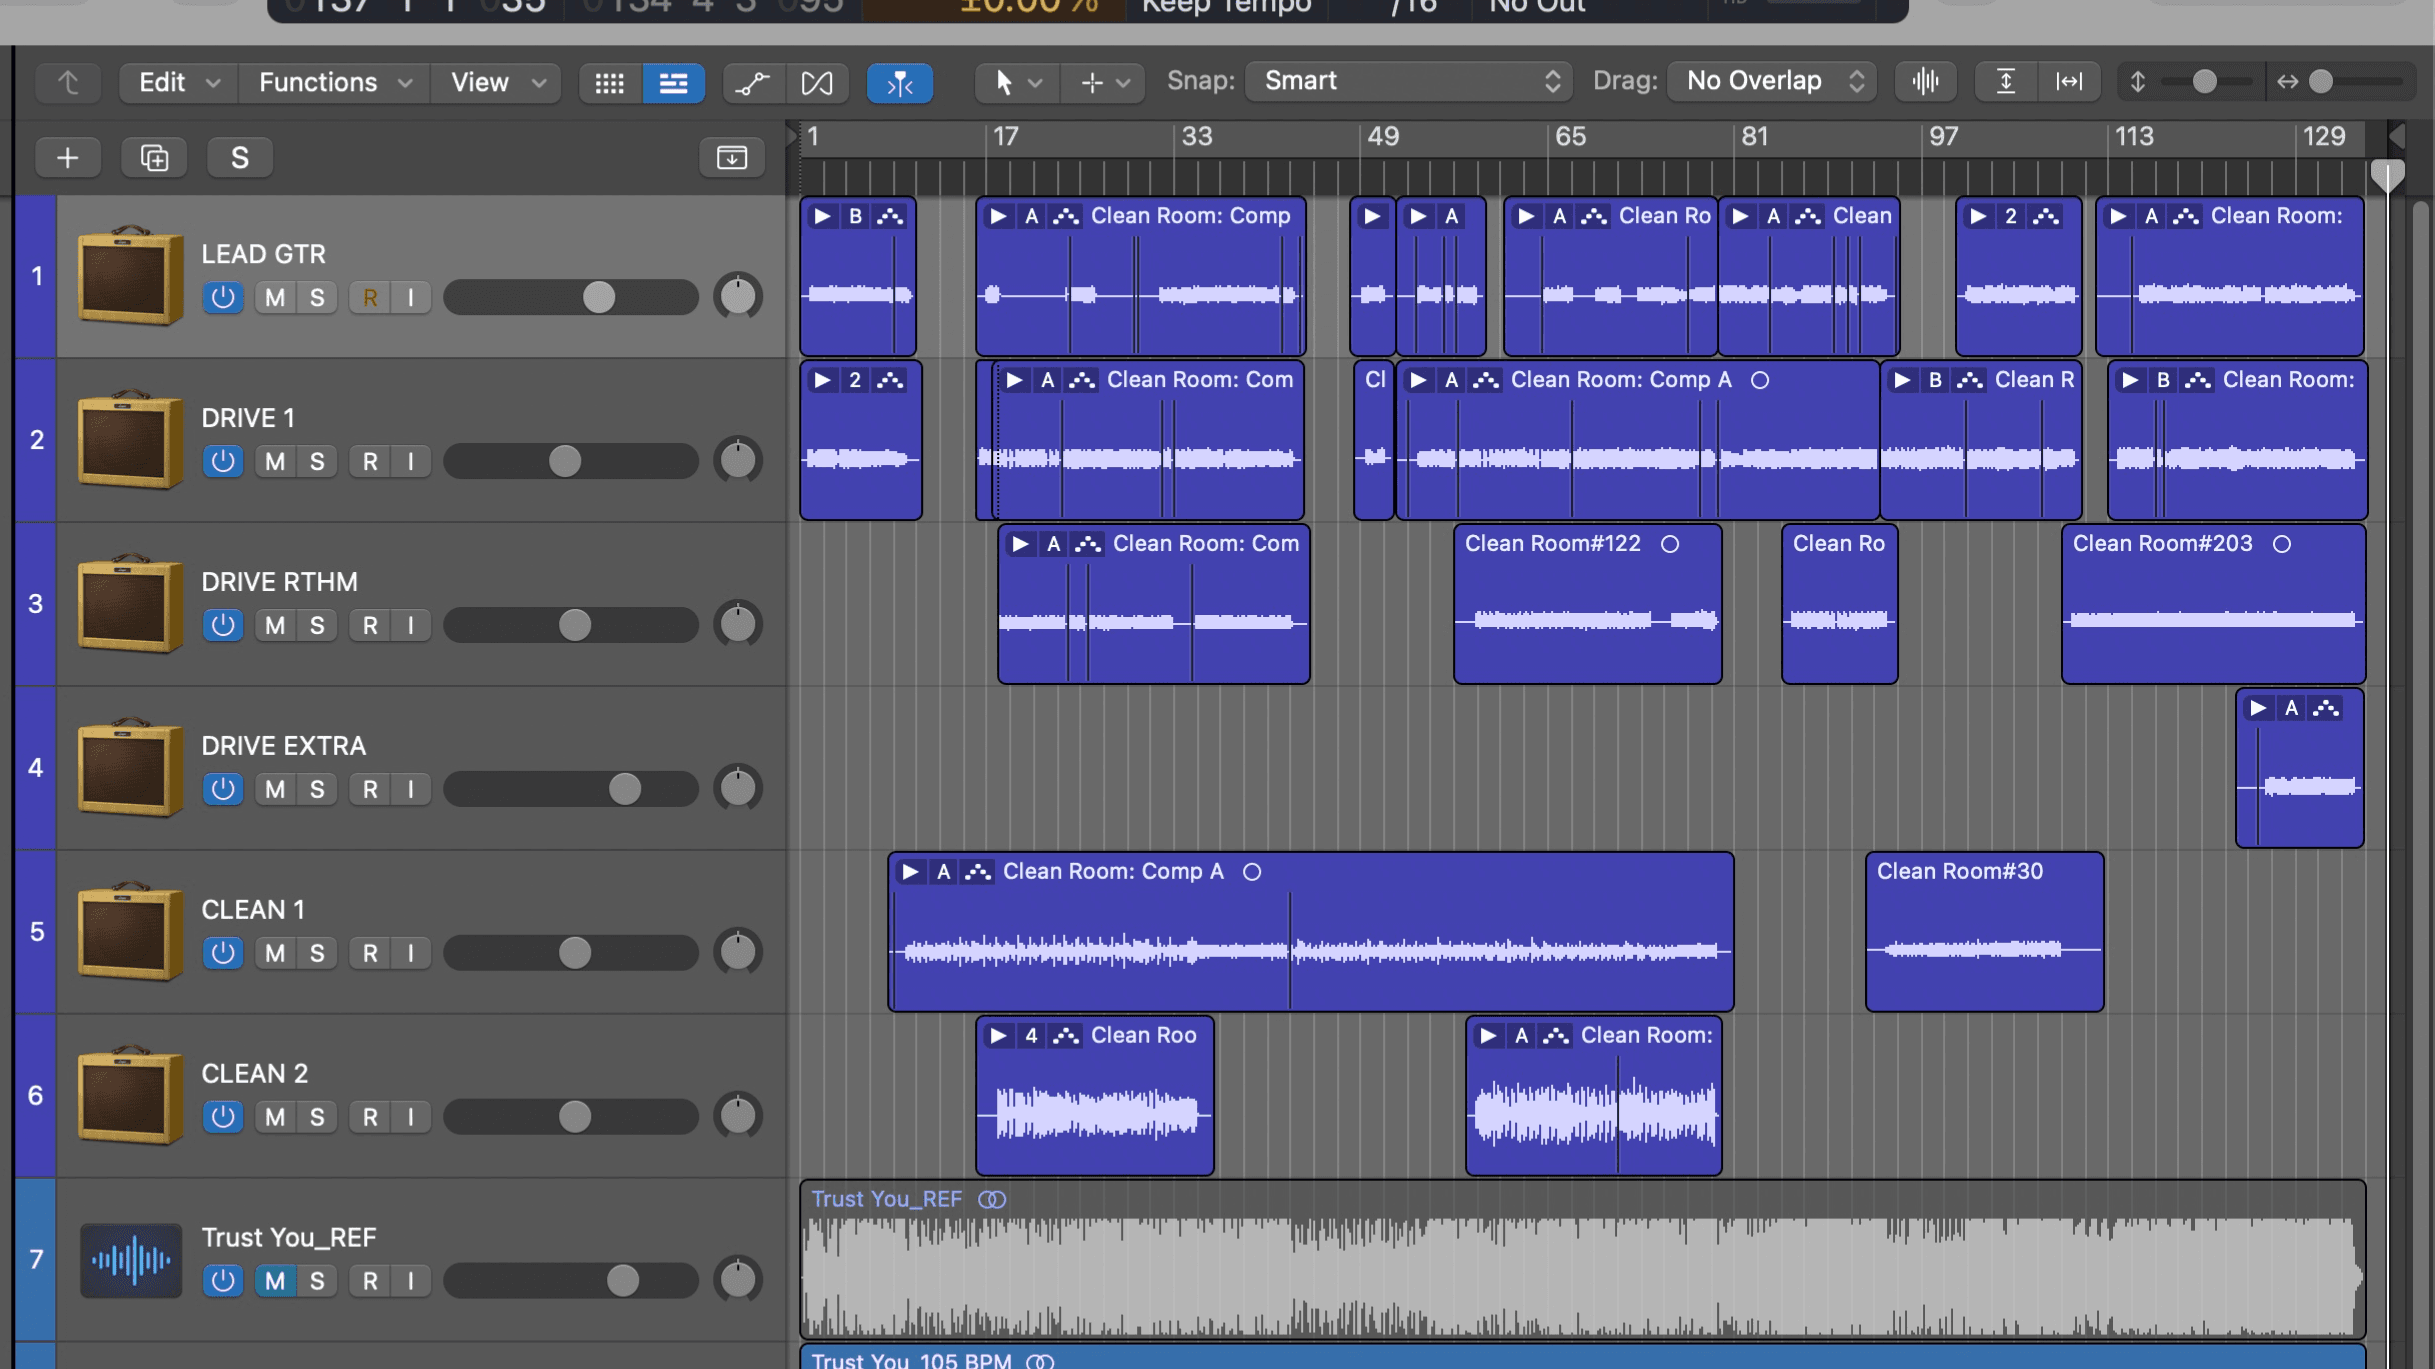Click the grid view icon in toolbar
The image size is (2435, 1369).
(x=610, y=82)
